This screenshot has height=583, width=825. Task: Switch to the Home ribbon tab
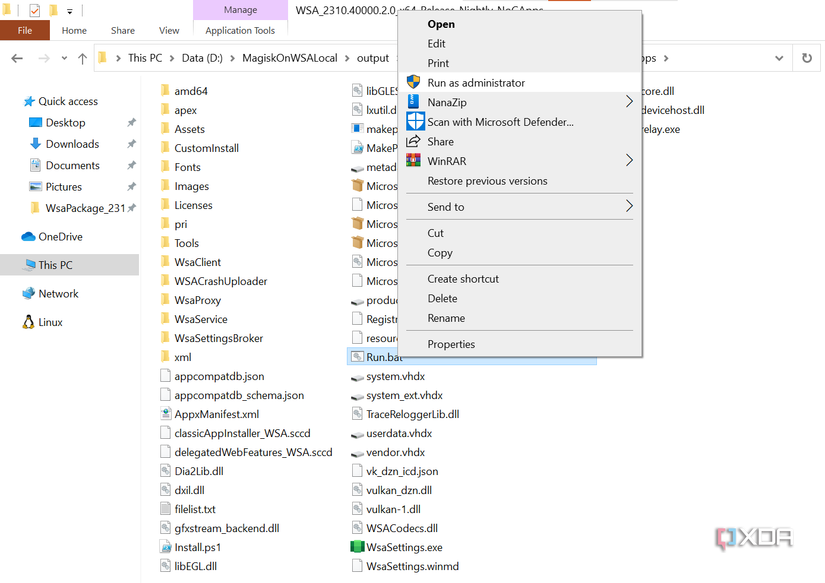coord(74,31)
